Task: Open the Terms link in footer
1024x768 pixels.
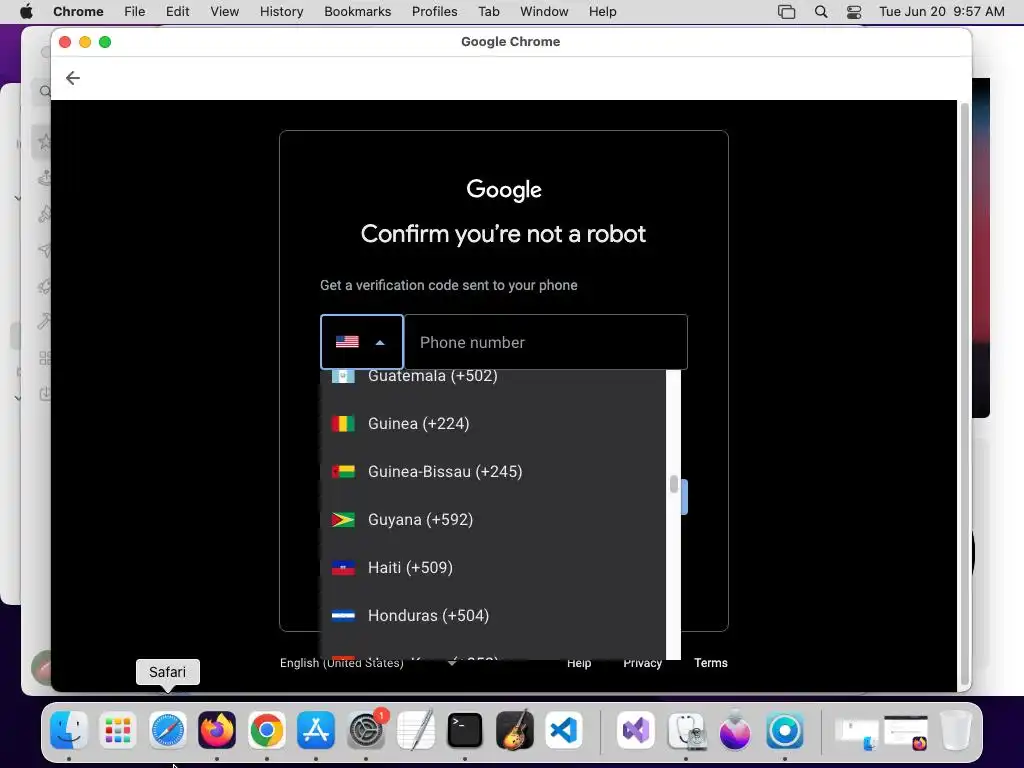Action: coord(711,663)
